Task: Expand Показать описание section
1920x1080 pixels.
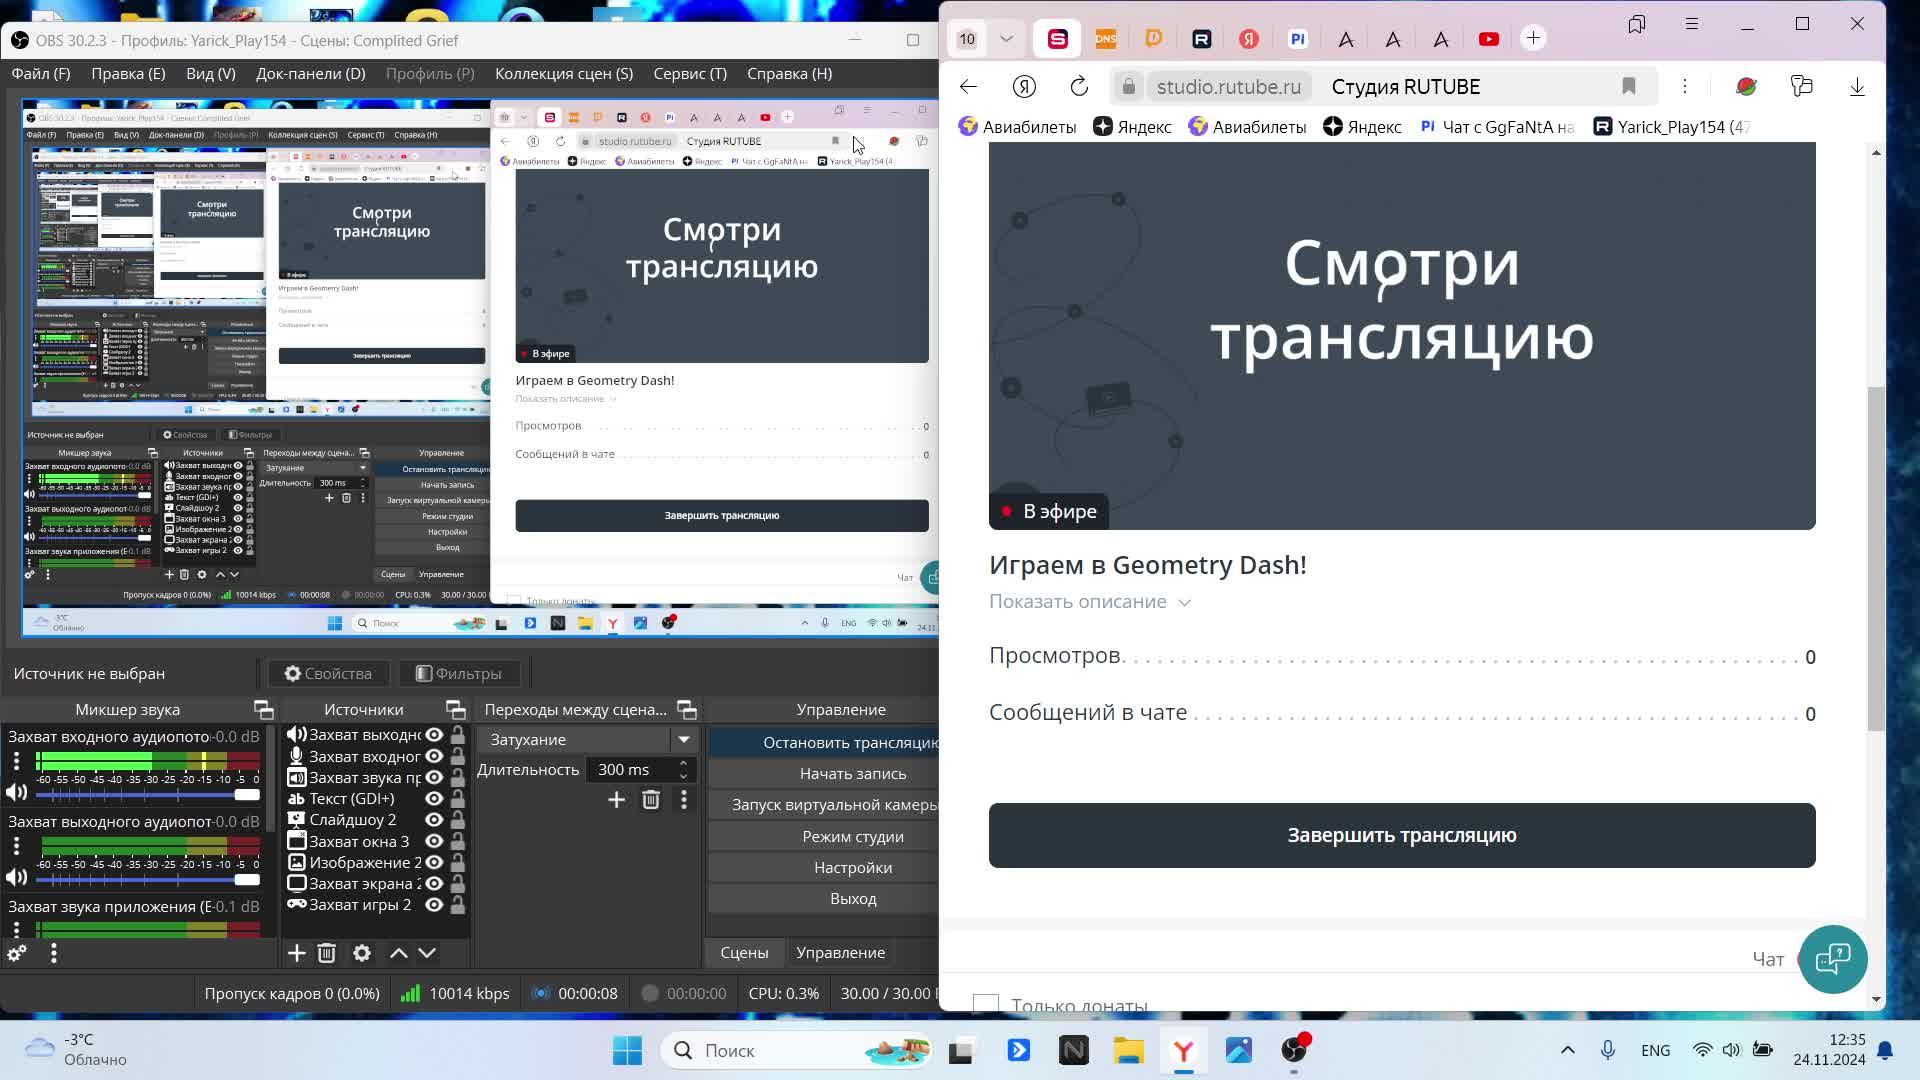Action: (x=1089, y=601)
